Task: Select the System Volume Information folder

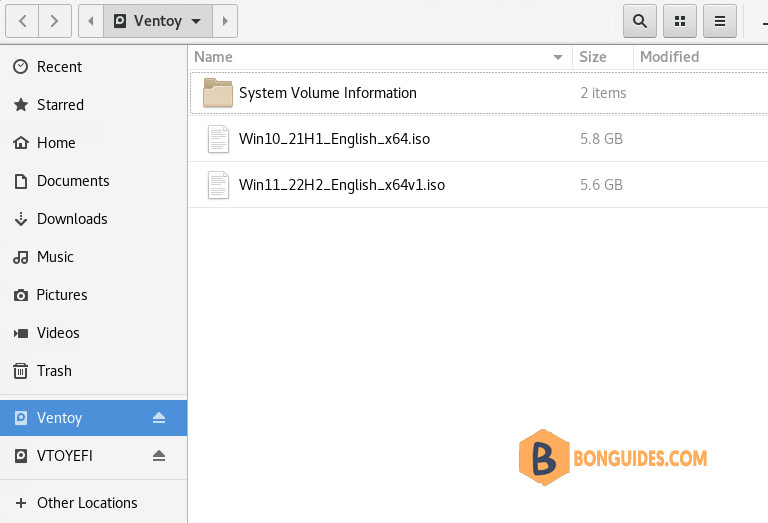Action: 479,93
